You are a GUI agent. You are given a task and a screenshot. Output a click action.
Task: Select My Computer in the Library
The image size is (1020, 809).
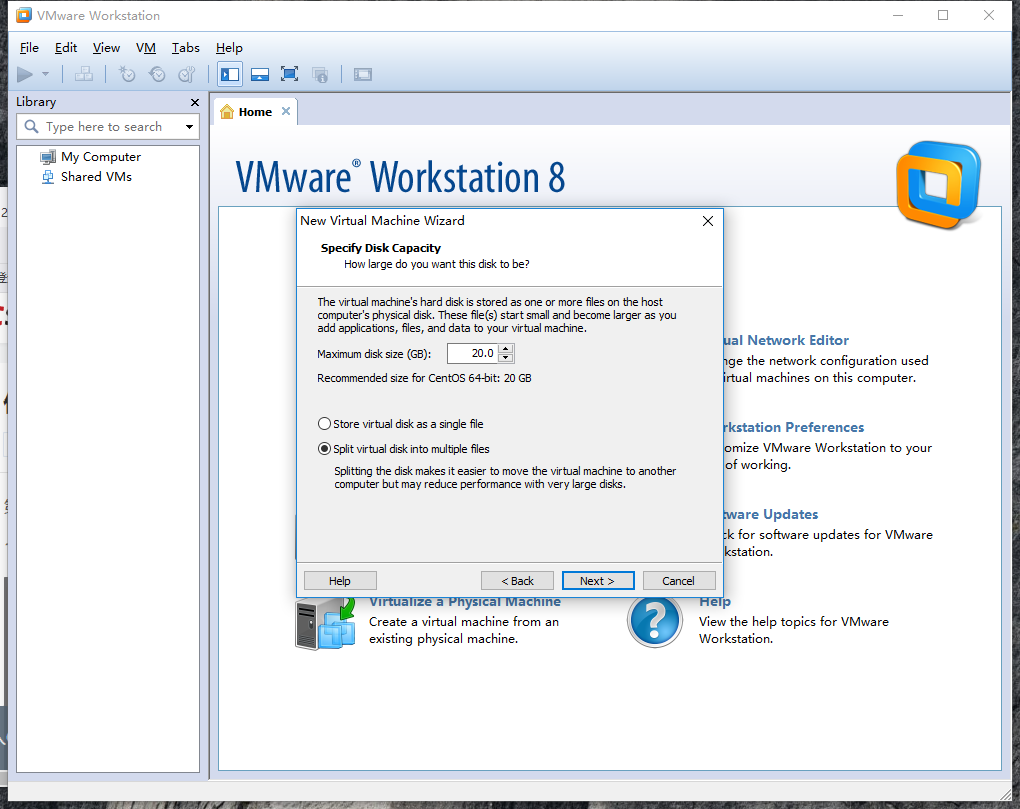[101, 157]
